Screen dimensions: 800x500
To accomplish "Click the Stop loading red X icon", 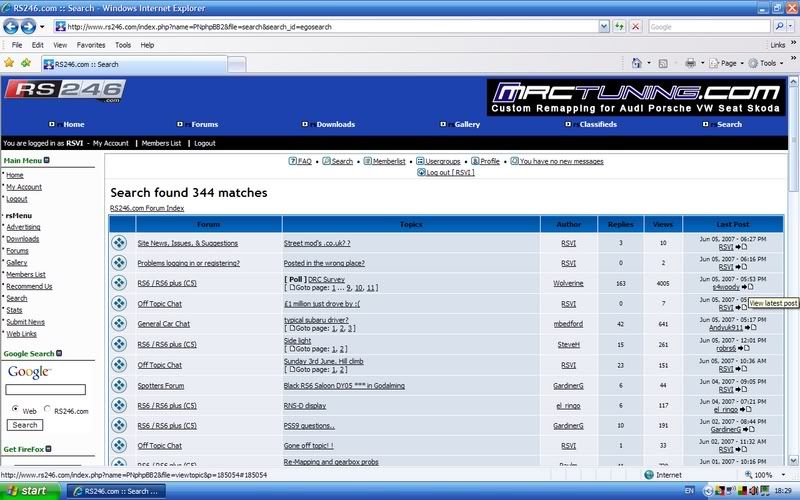I will tap(636, 27).
